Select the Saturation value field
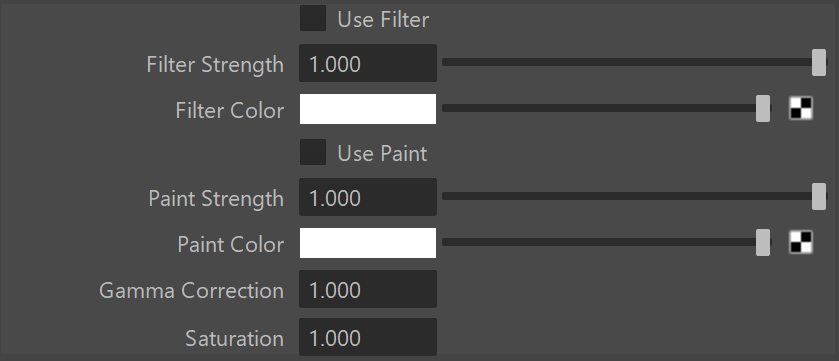This screenshot has height=361, width=839. (368, 337)
